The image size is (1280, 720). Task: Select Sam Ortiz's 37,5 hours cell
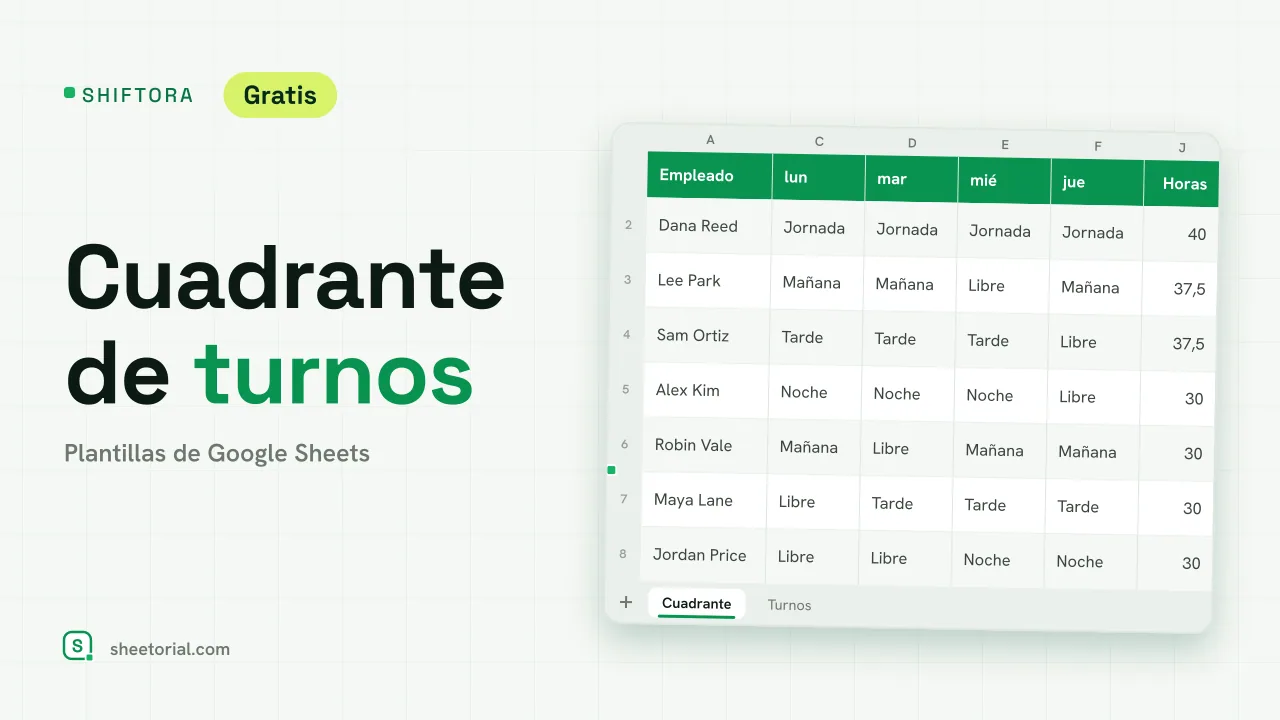[1178, 344]
